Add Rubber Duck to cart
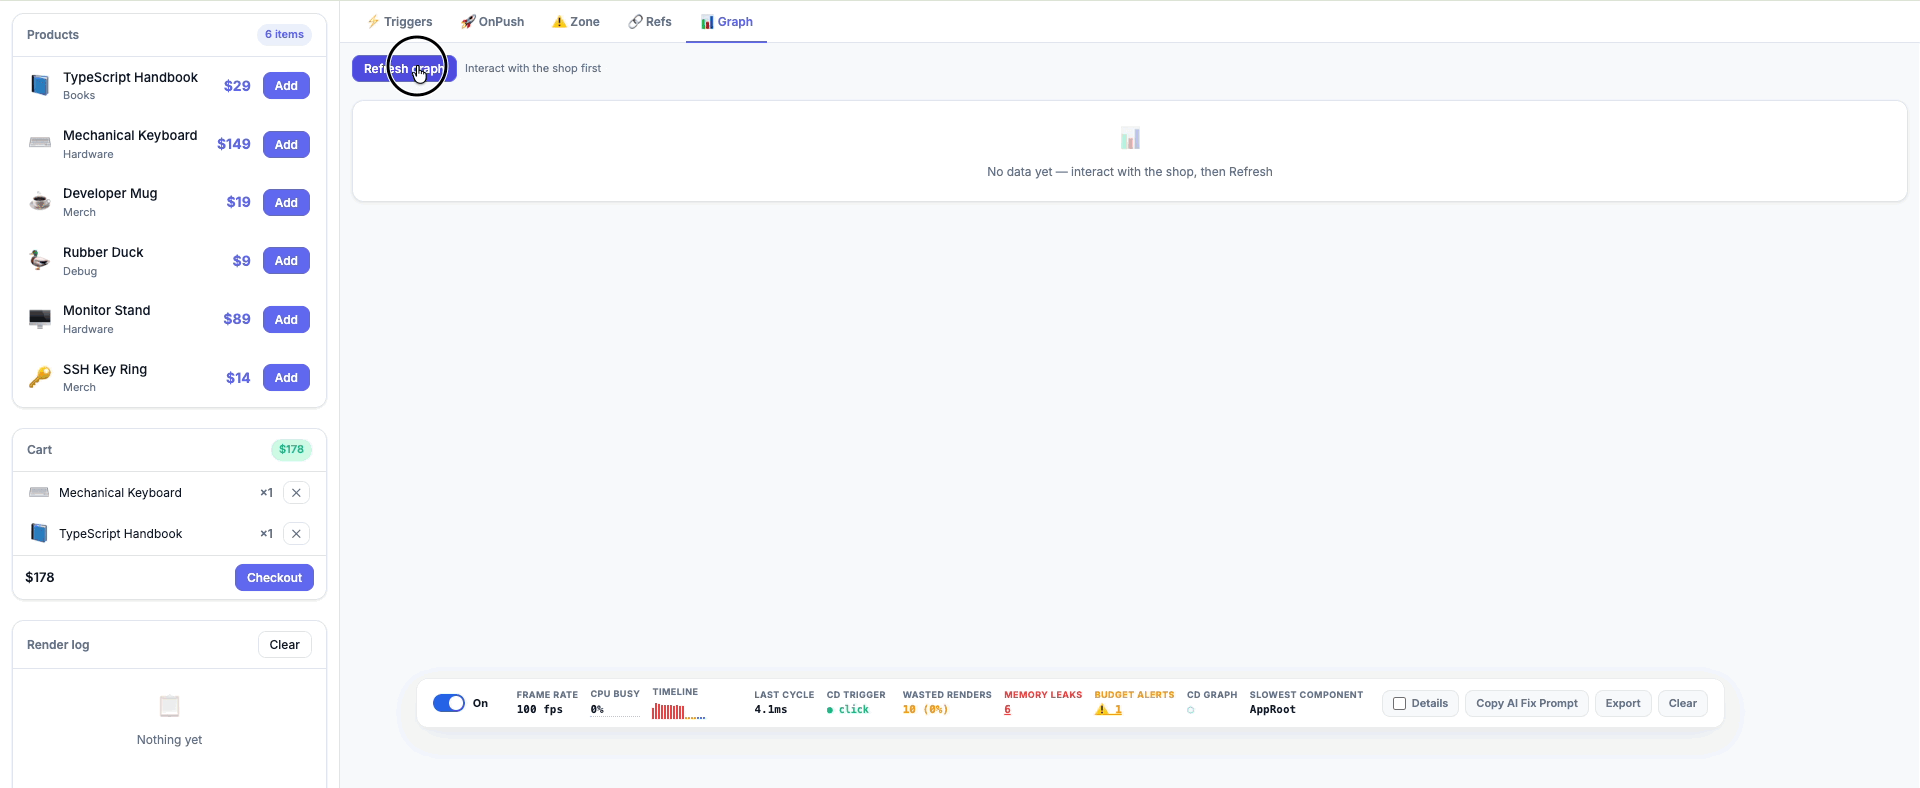This screenshot has width=1920, height=788. (286, 260)
